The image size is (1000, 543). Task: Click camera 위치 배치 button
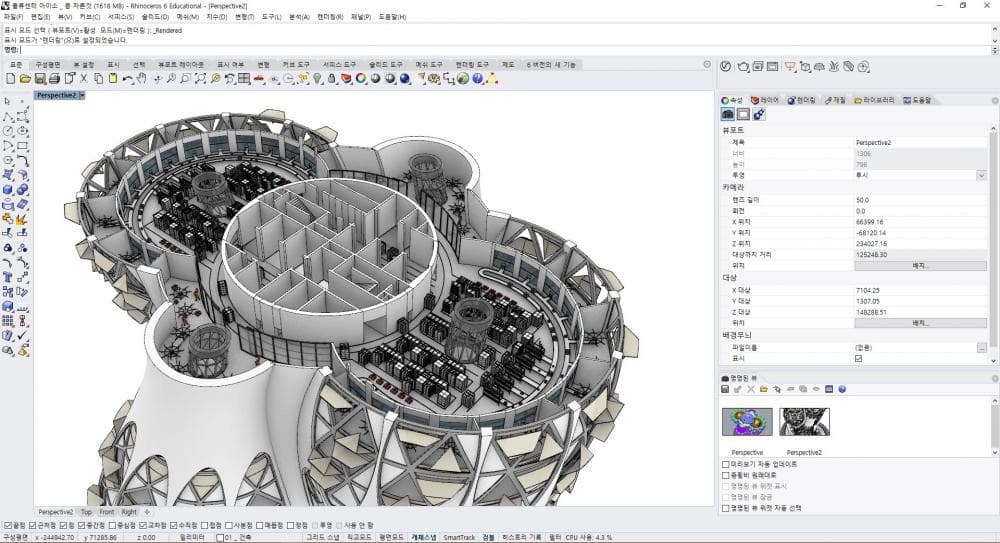pos(920,265)
